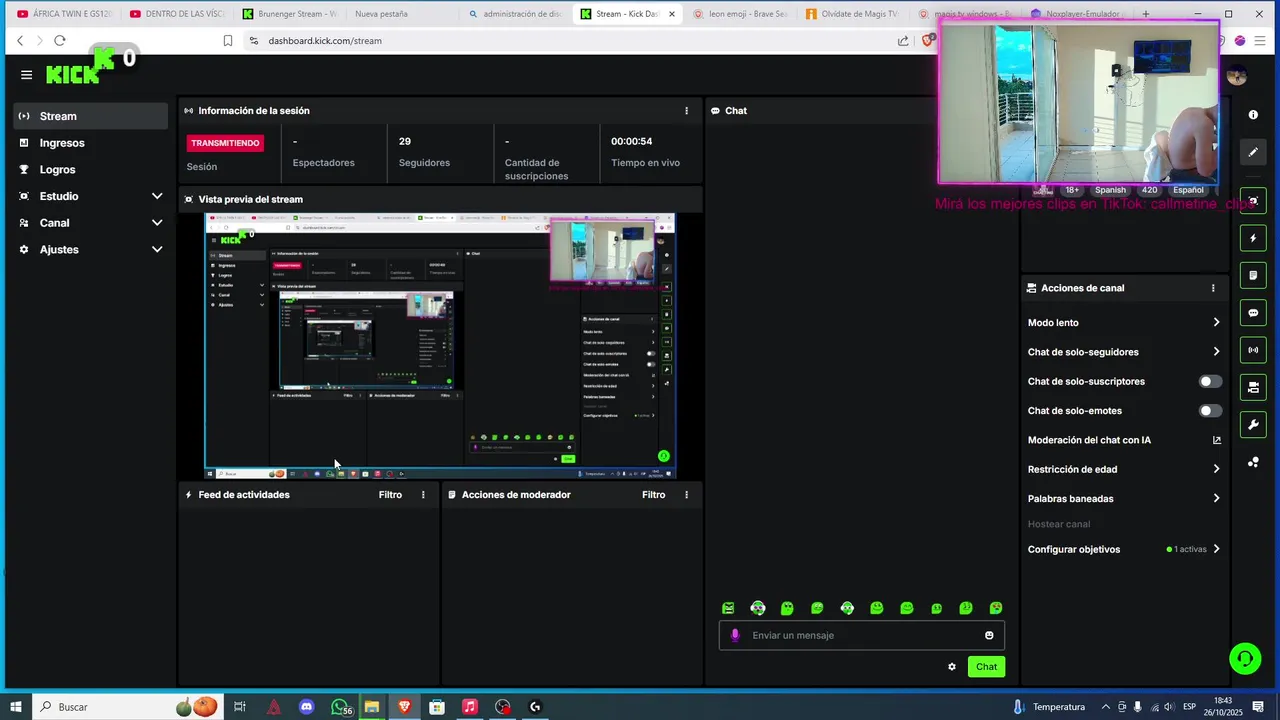Open the hamburger menu beside Kick logo

(26, 75)
